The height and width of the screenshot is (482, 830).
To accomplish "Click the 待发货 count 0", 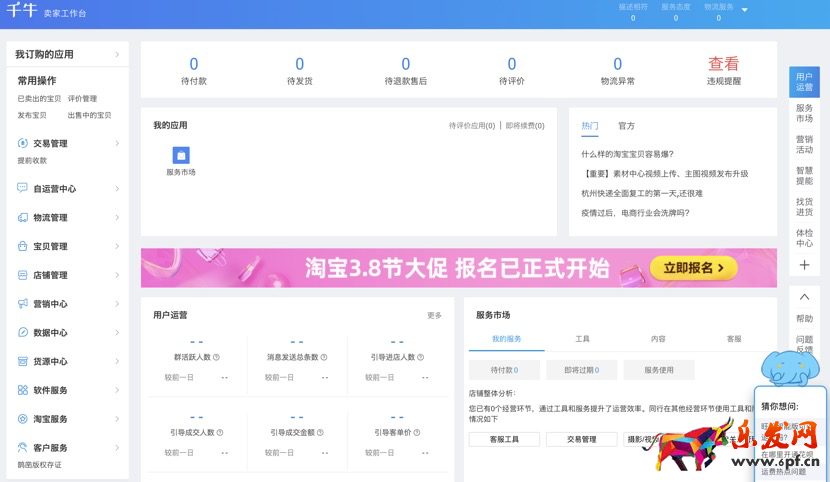I will tap(300, 64).
